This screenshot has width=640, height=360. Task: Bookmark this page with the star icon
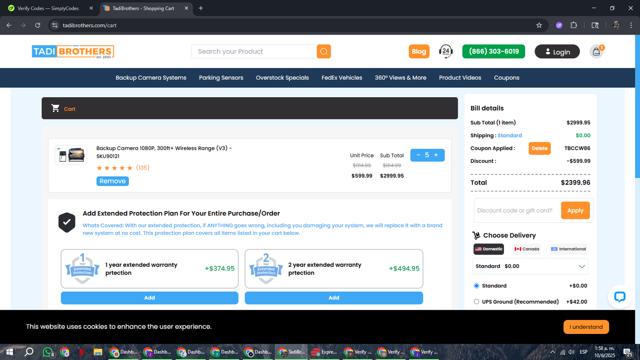539,25
